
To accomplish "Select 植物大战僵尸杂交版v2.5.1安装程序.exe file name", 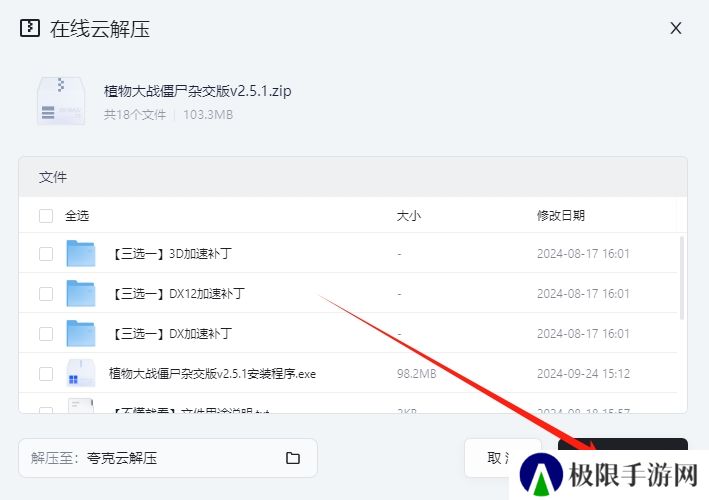I will [x=212, y=374].
